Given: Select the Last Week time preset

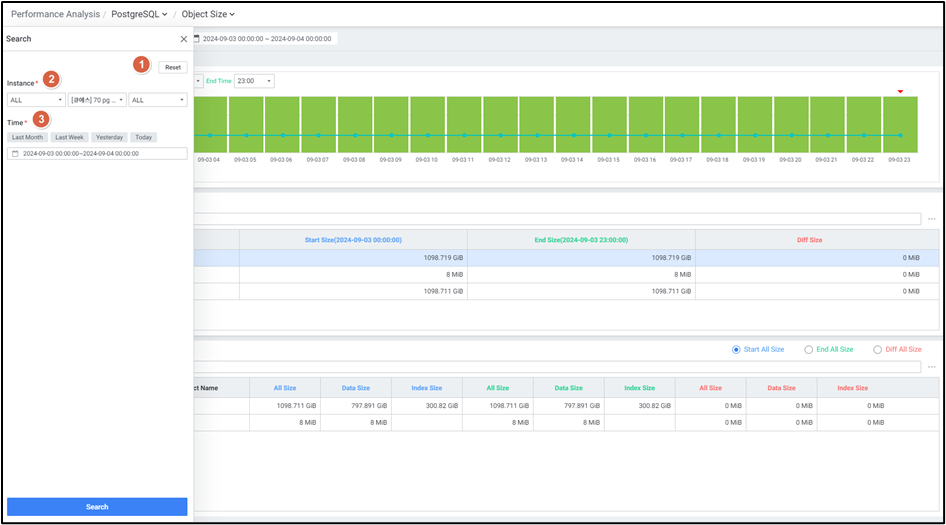Looking at the screenshot, I should pyautogui.click(x=70, y=137).
